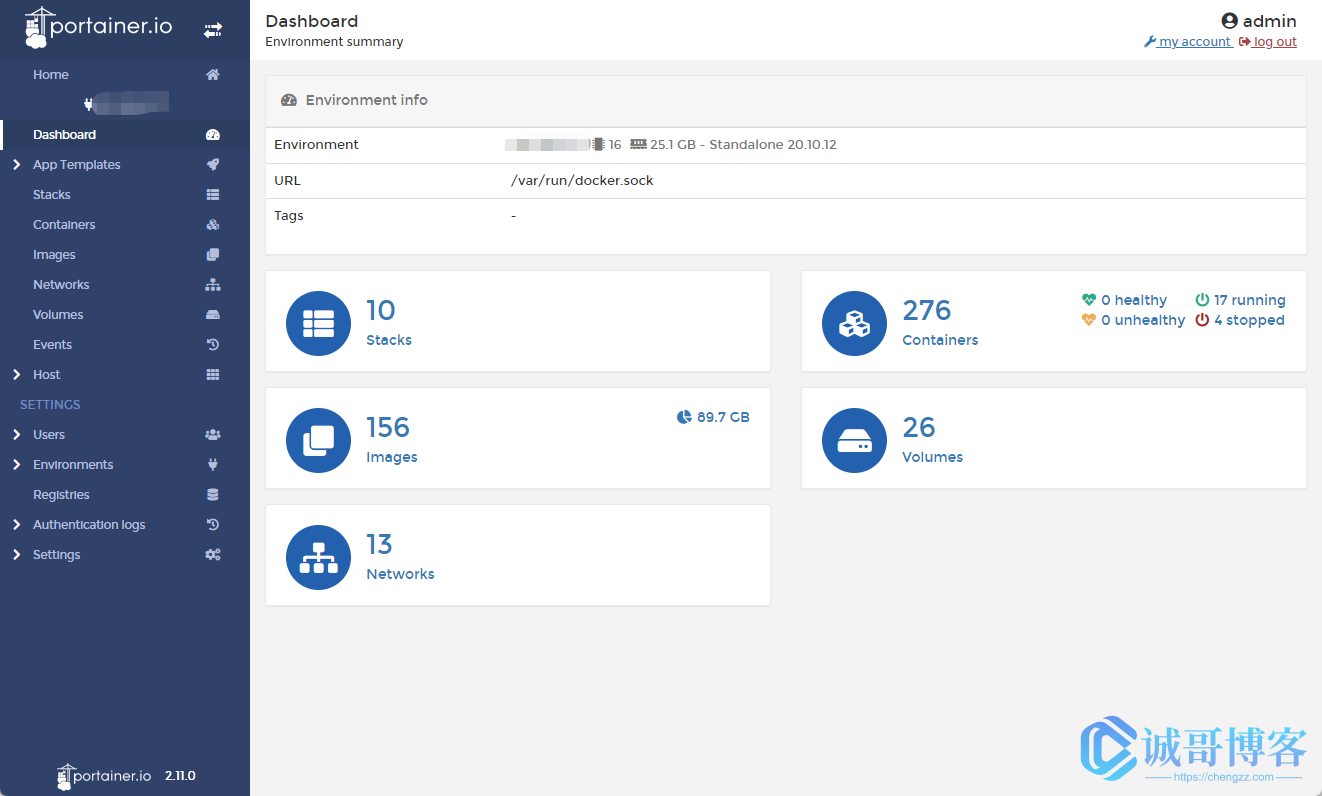Click the Networks tile sitemap icon

[x=318, y=557]
